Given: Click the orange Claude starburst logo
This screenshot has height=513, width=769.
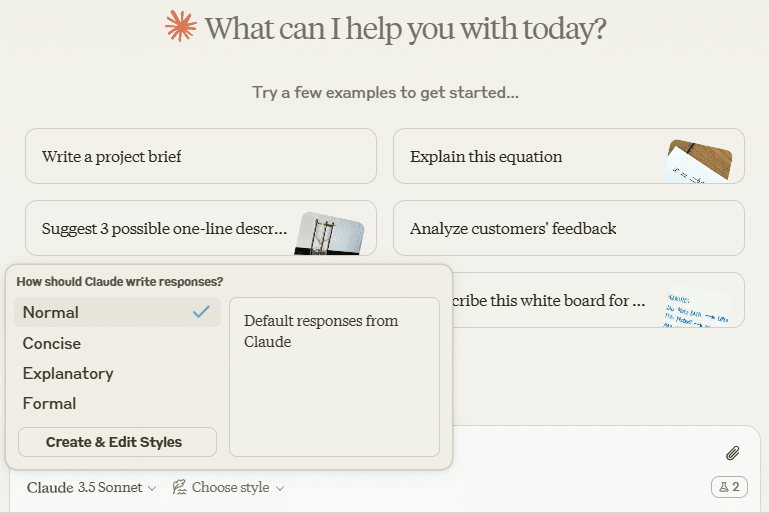Looking at the screenshot, I should [x=180, y=26].
